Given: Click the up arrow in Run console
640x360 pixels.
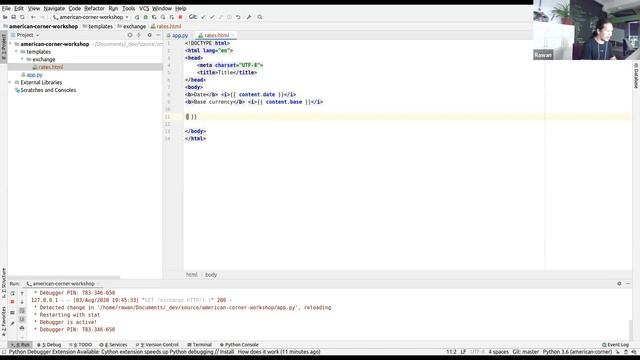Looking at the screenshot, I should click(x=22, y=293).
